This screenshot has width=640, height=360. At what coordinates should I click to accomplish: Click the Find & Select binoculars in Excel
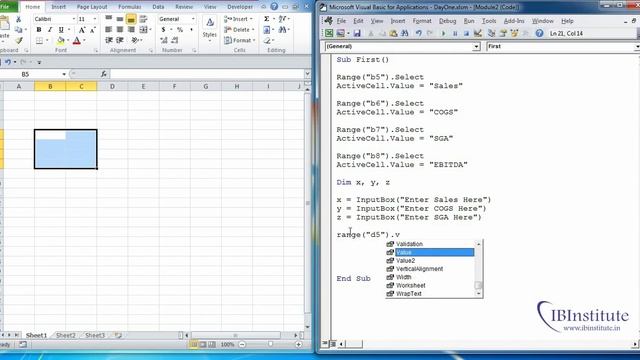[282, 30]
